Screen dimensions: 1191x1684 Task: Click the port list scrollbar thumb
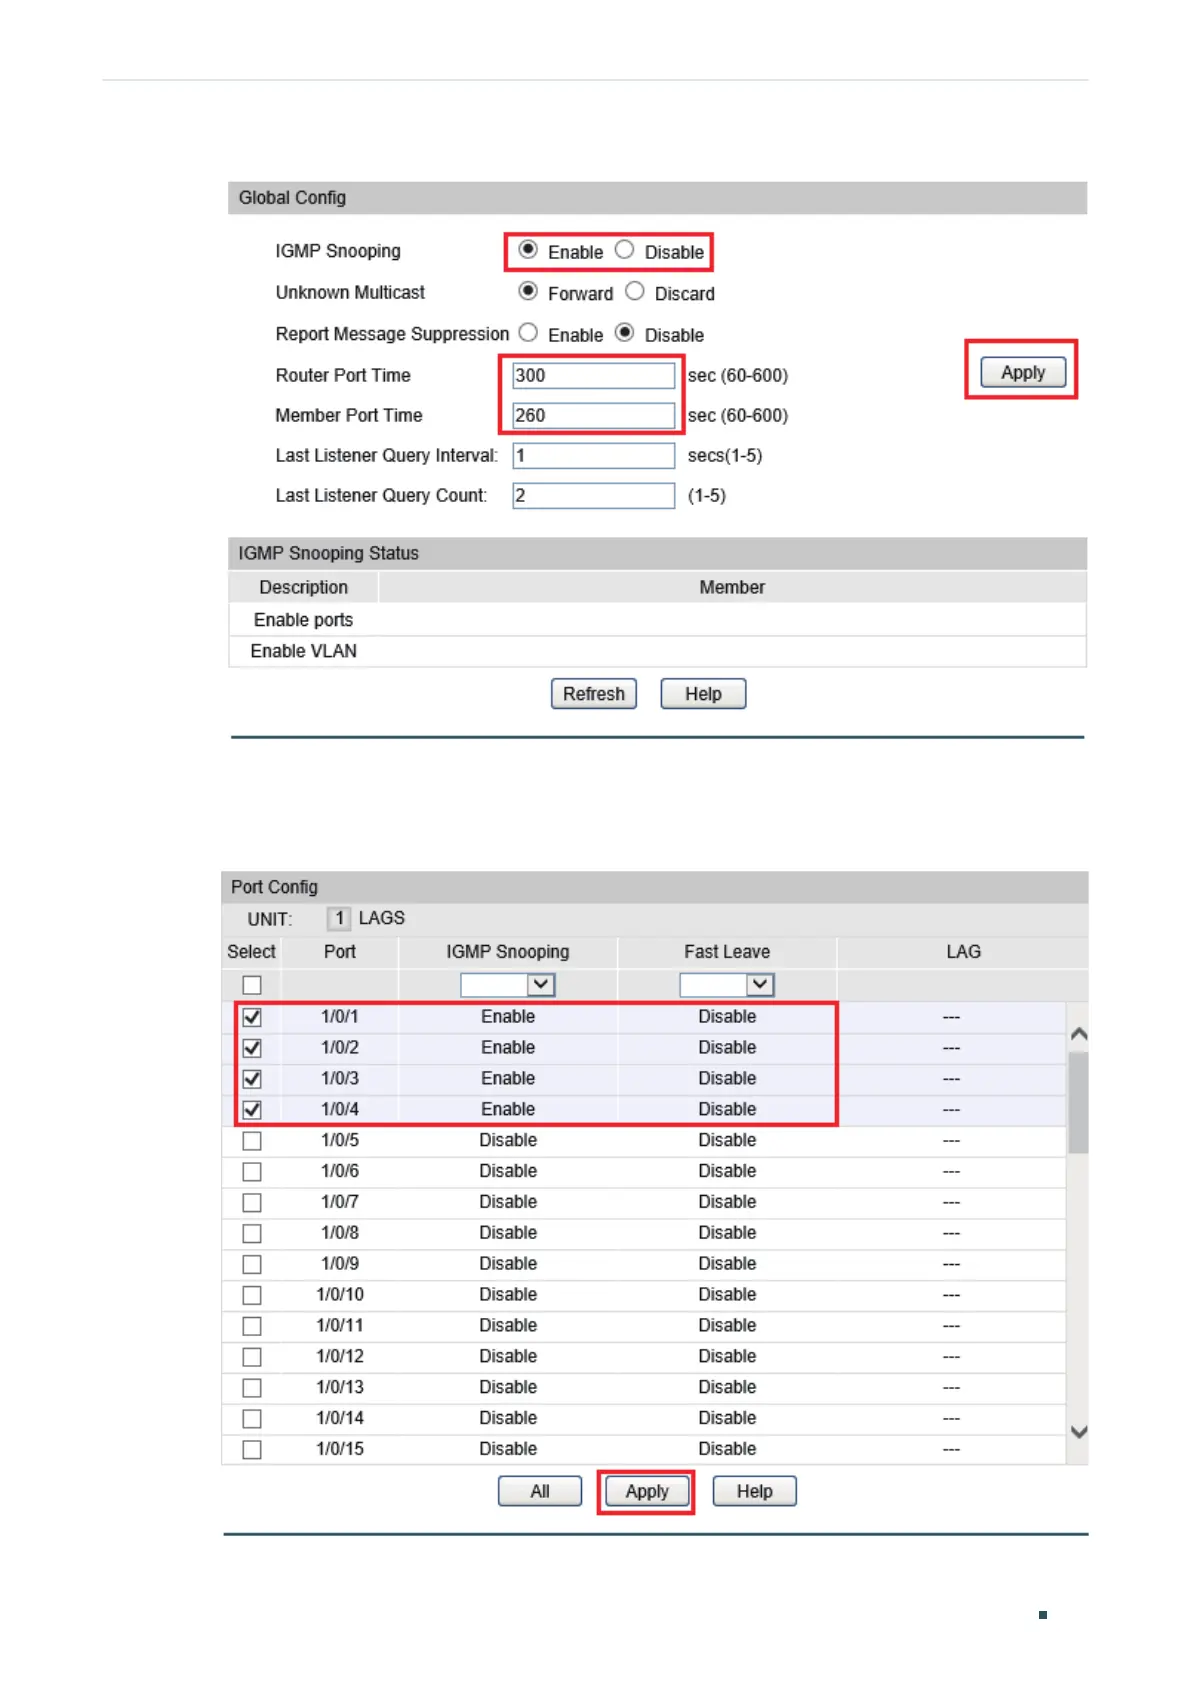pyautogui.click(x=1078, y=1102)
